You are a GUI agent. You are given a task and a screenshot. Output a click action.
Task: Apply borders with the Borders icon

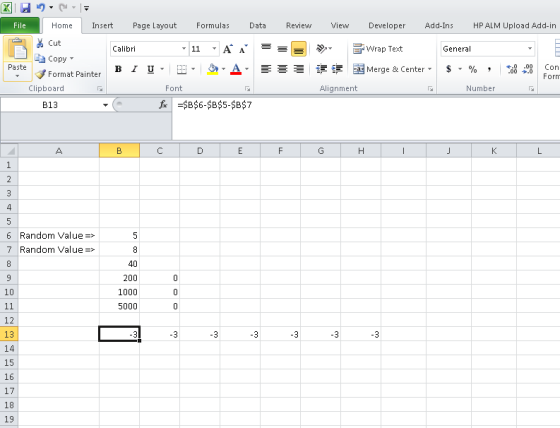pos(182,69)
